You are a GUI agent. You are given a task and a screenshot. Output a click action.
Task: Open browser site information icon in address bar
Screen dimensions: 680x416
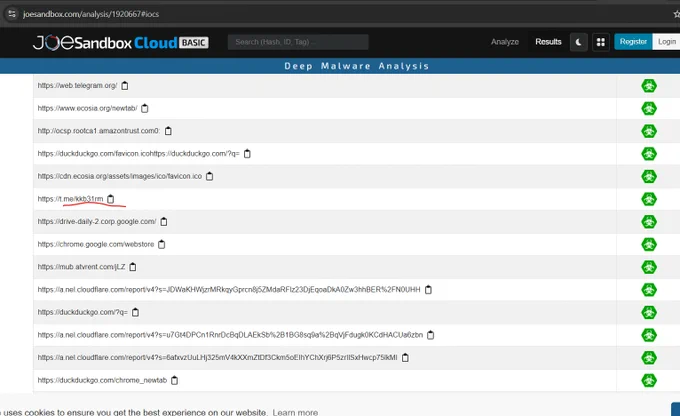coord(12,14)
